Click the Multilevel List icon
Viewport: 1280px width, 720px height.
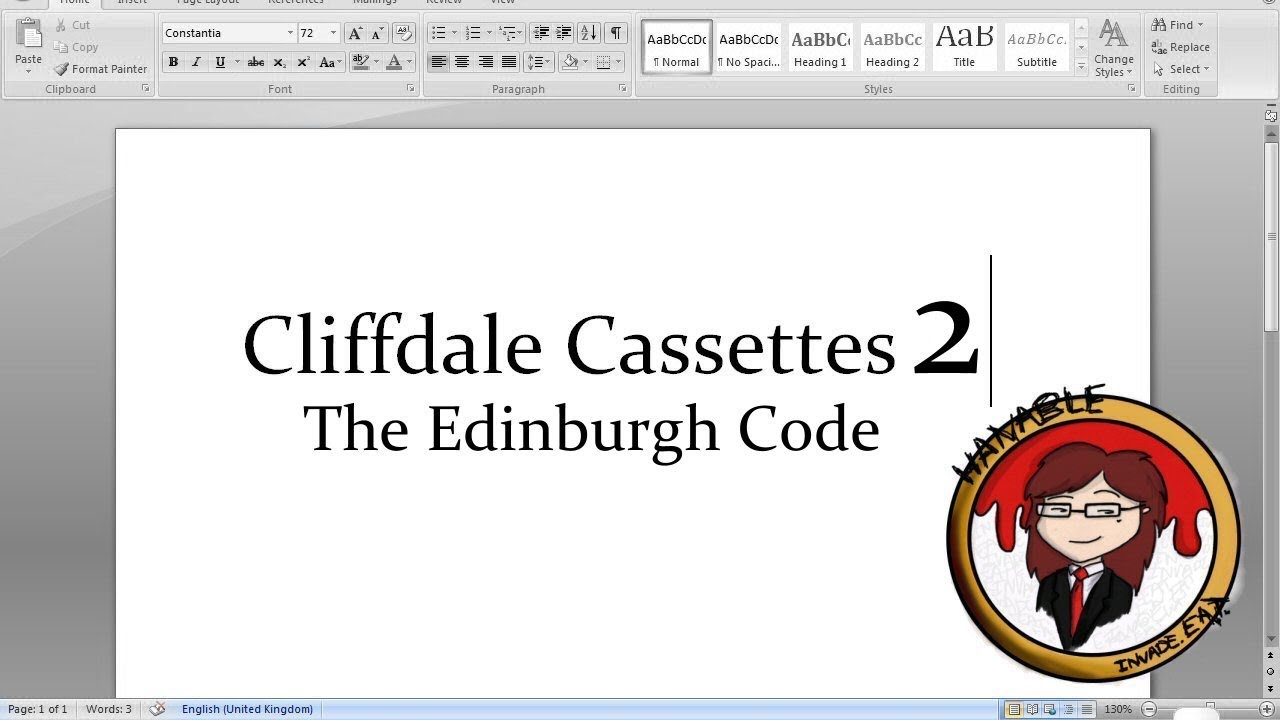click(510, 33)
